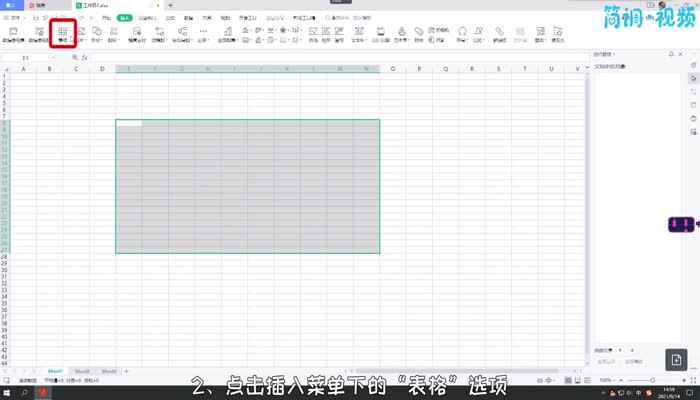Screen dimensions: 700x400
Task: Click the Name Box cell reference field
Action: (x=40, y=57)
